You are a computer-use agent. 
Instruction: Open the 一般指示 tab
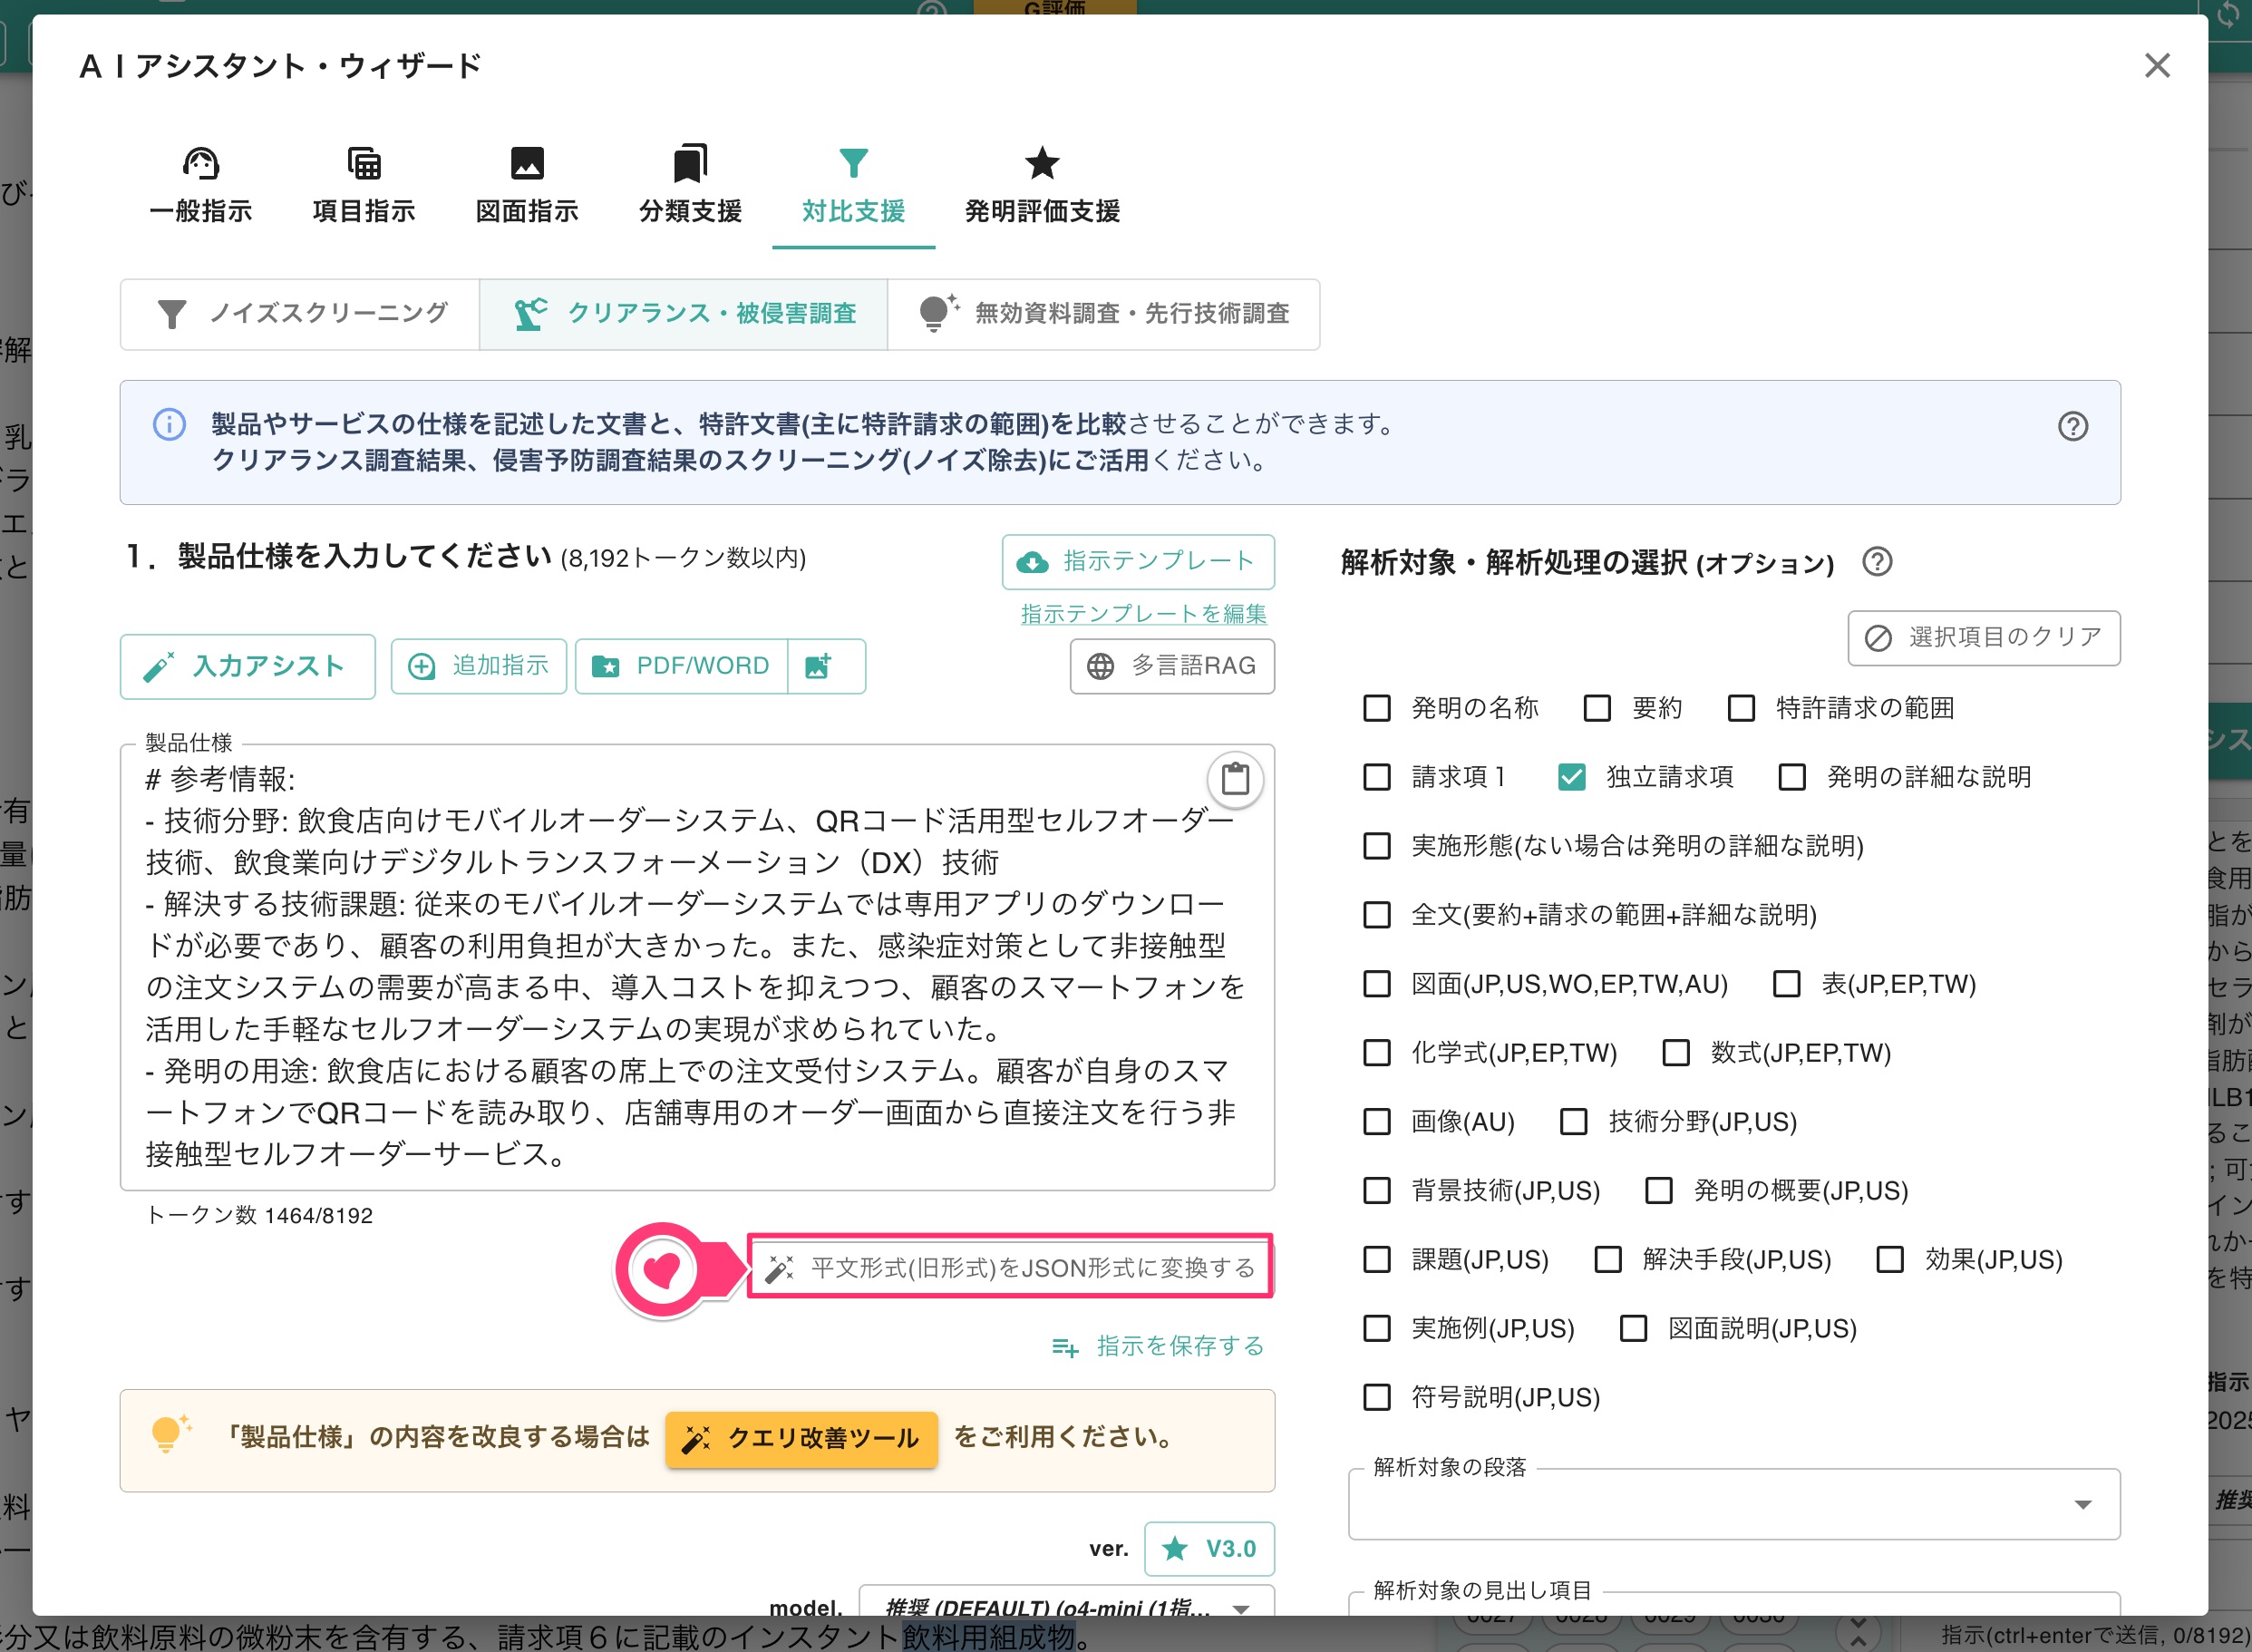[x=201, y=186]
